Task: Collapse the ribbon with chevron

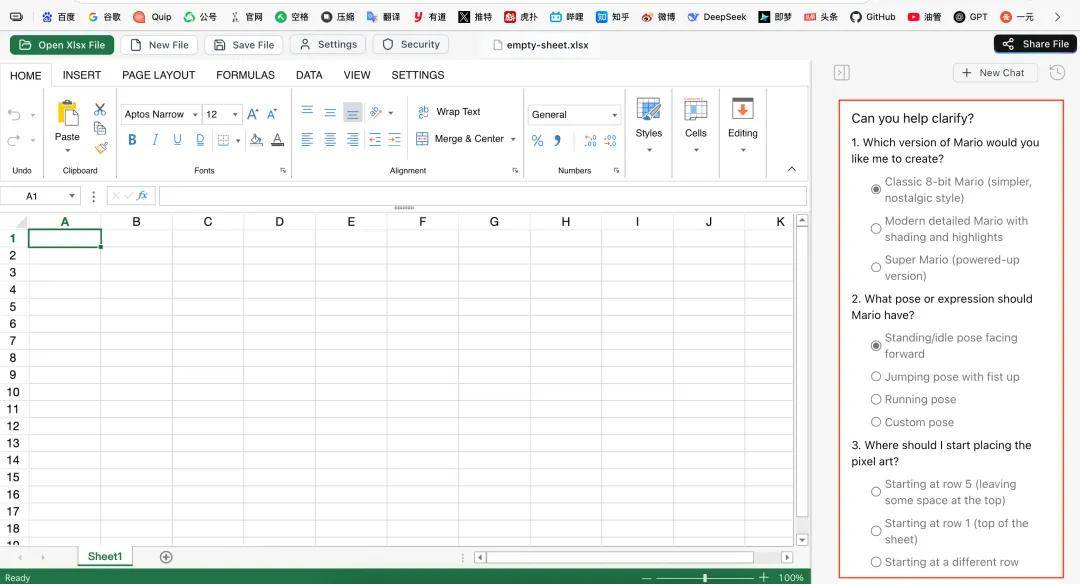Action: coord(792,169)
